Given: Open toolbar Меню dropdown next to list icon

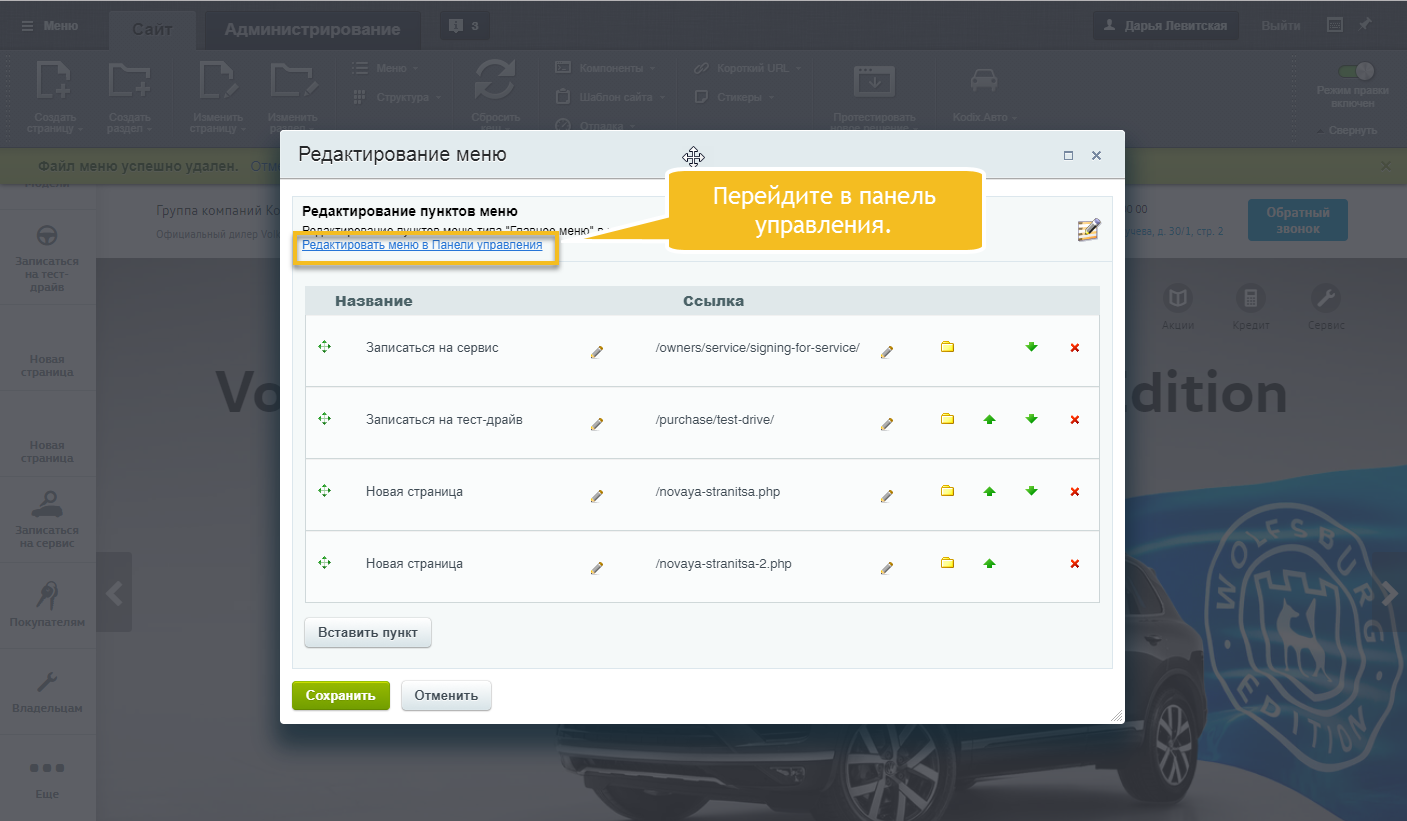Looking at the screenshot, I should click(386, 68).
